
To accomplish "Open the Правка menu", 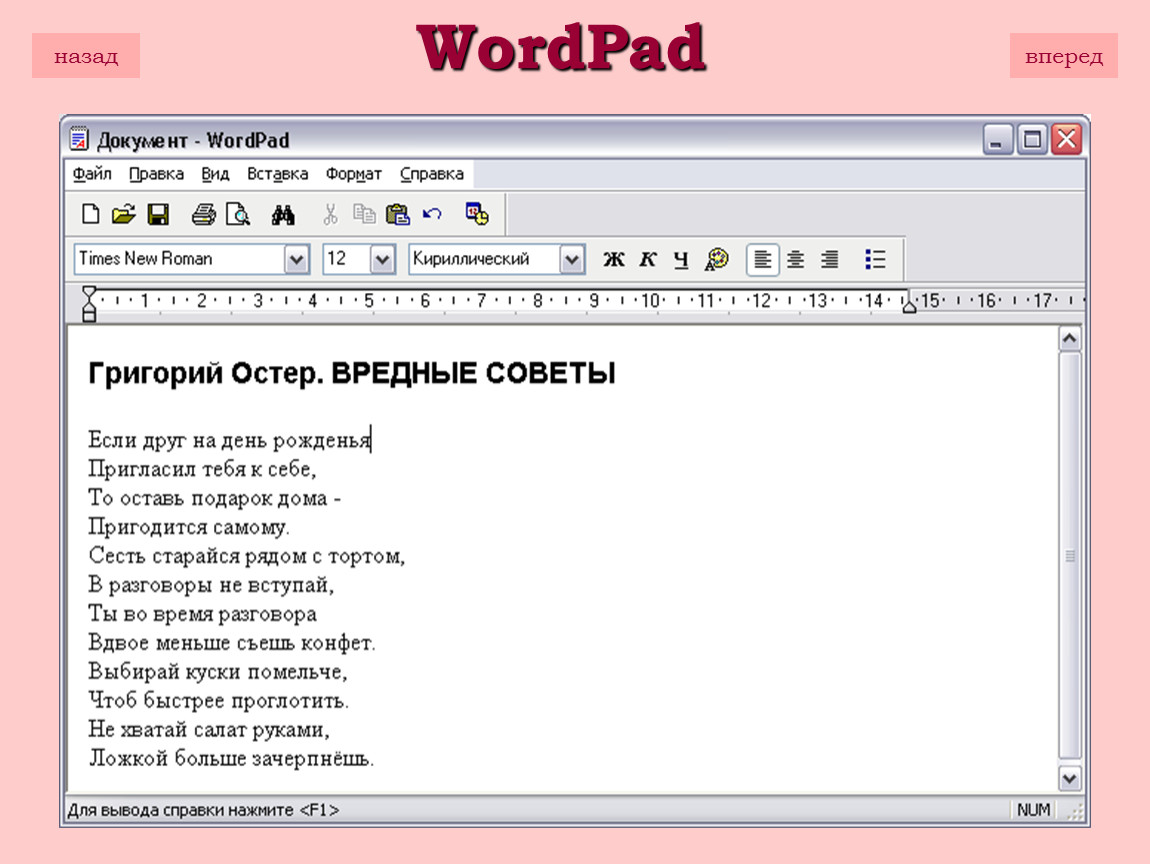I will point(156,174).
